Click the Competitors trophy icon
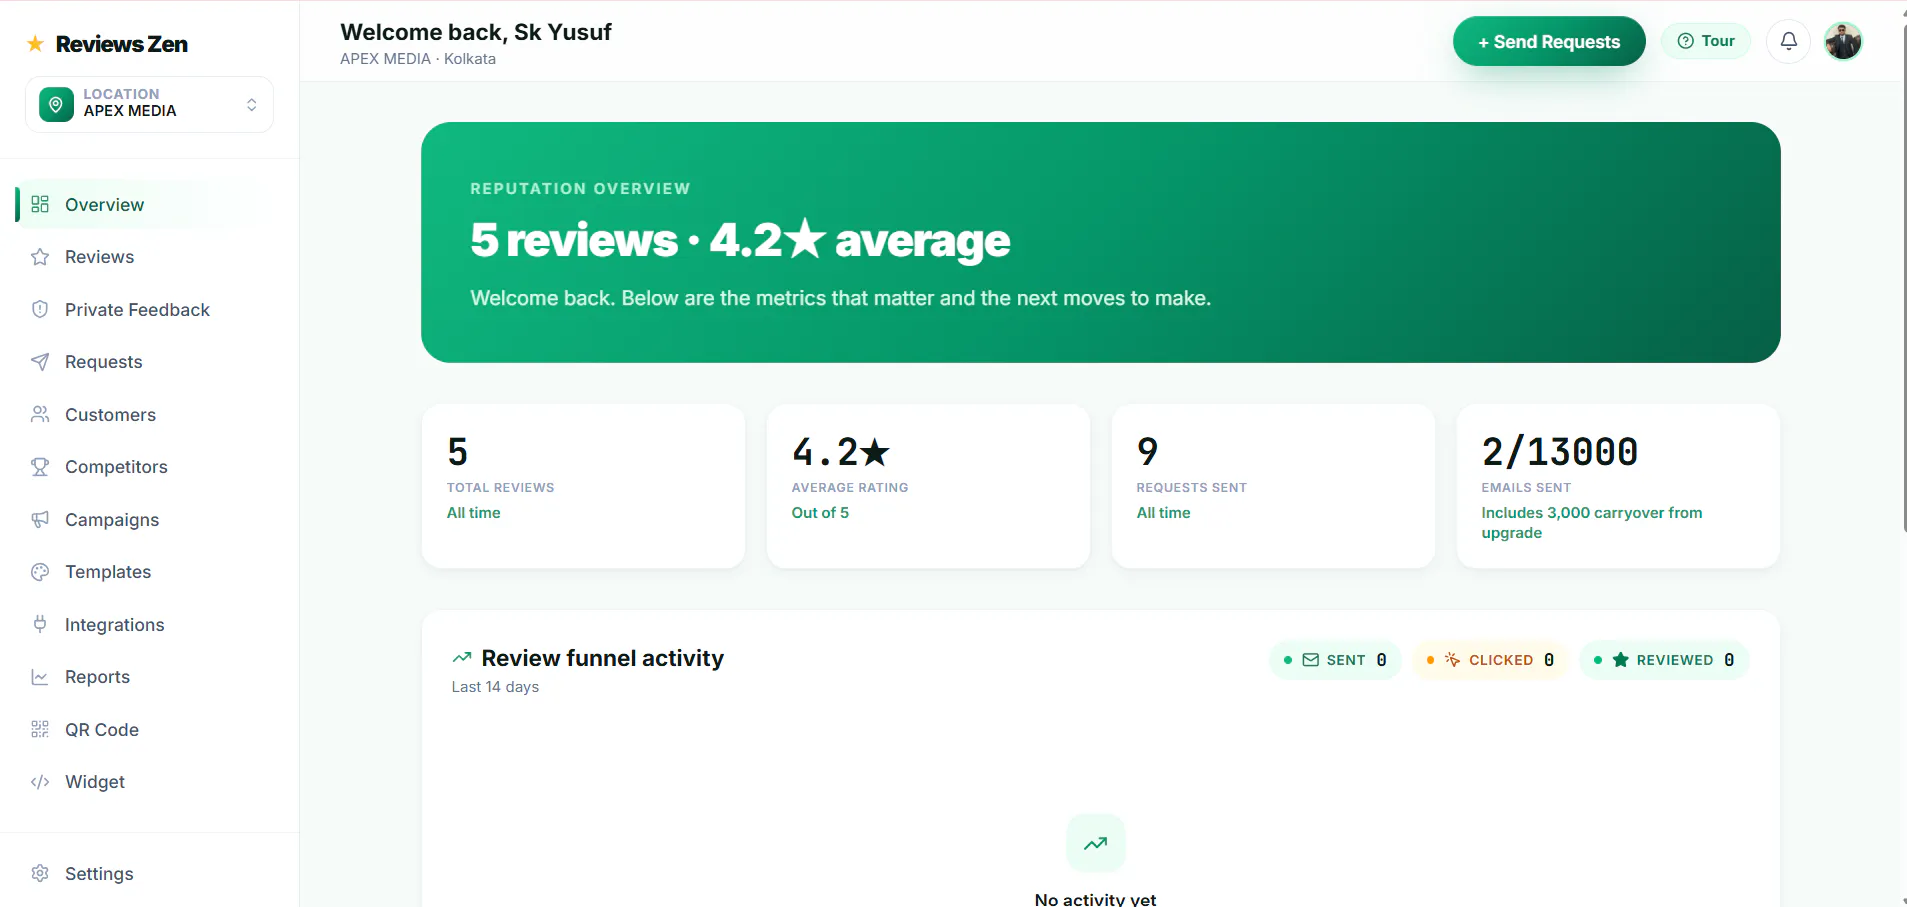The height and width of the screenshot is (907, 1907). point(40,467)
